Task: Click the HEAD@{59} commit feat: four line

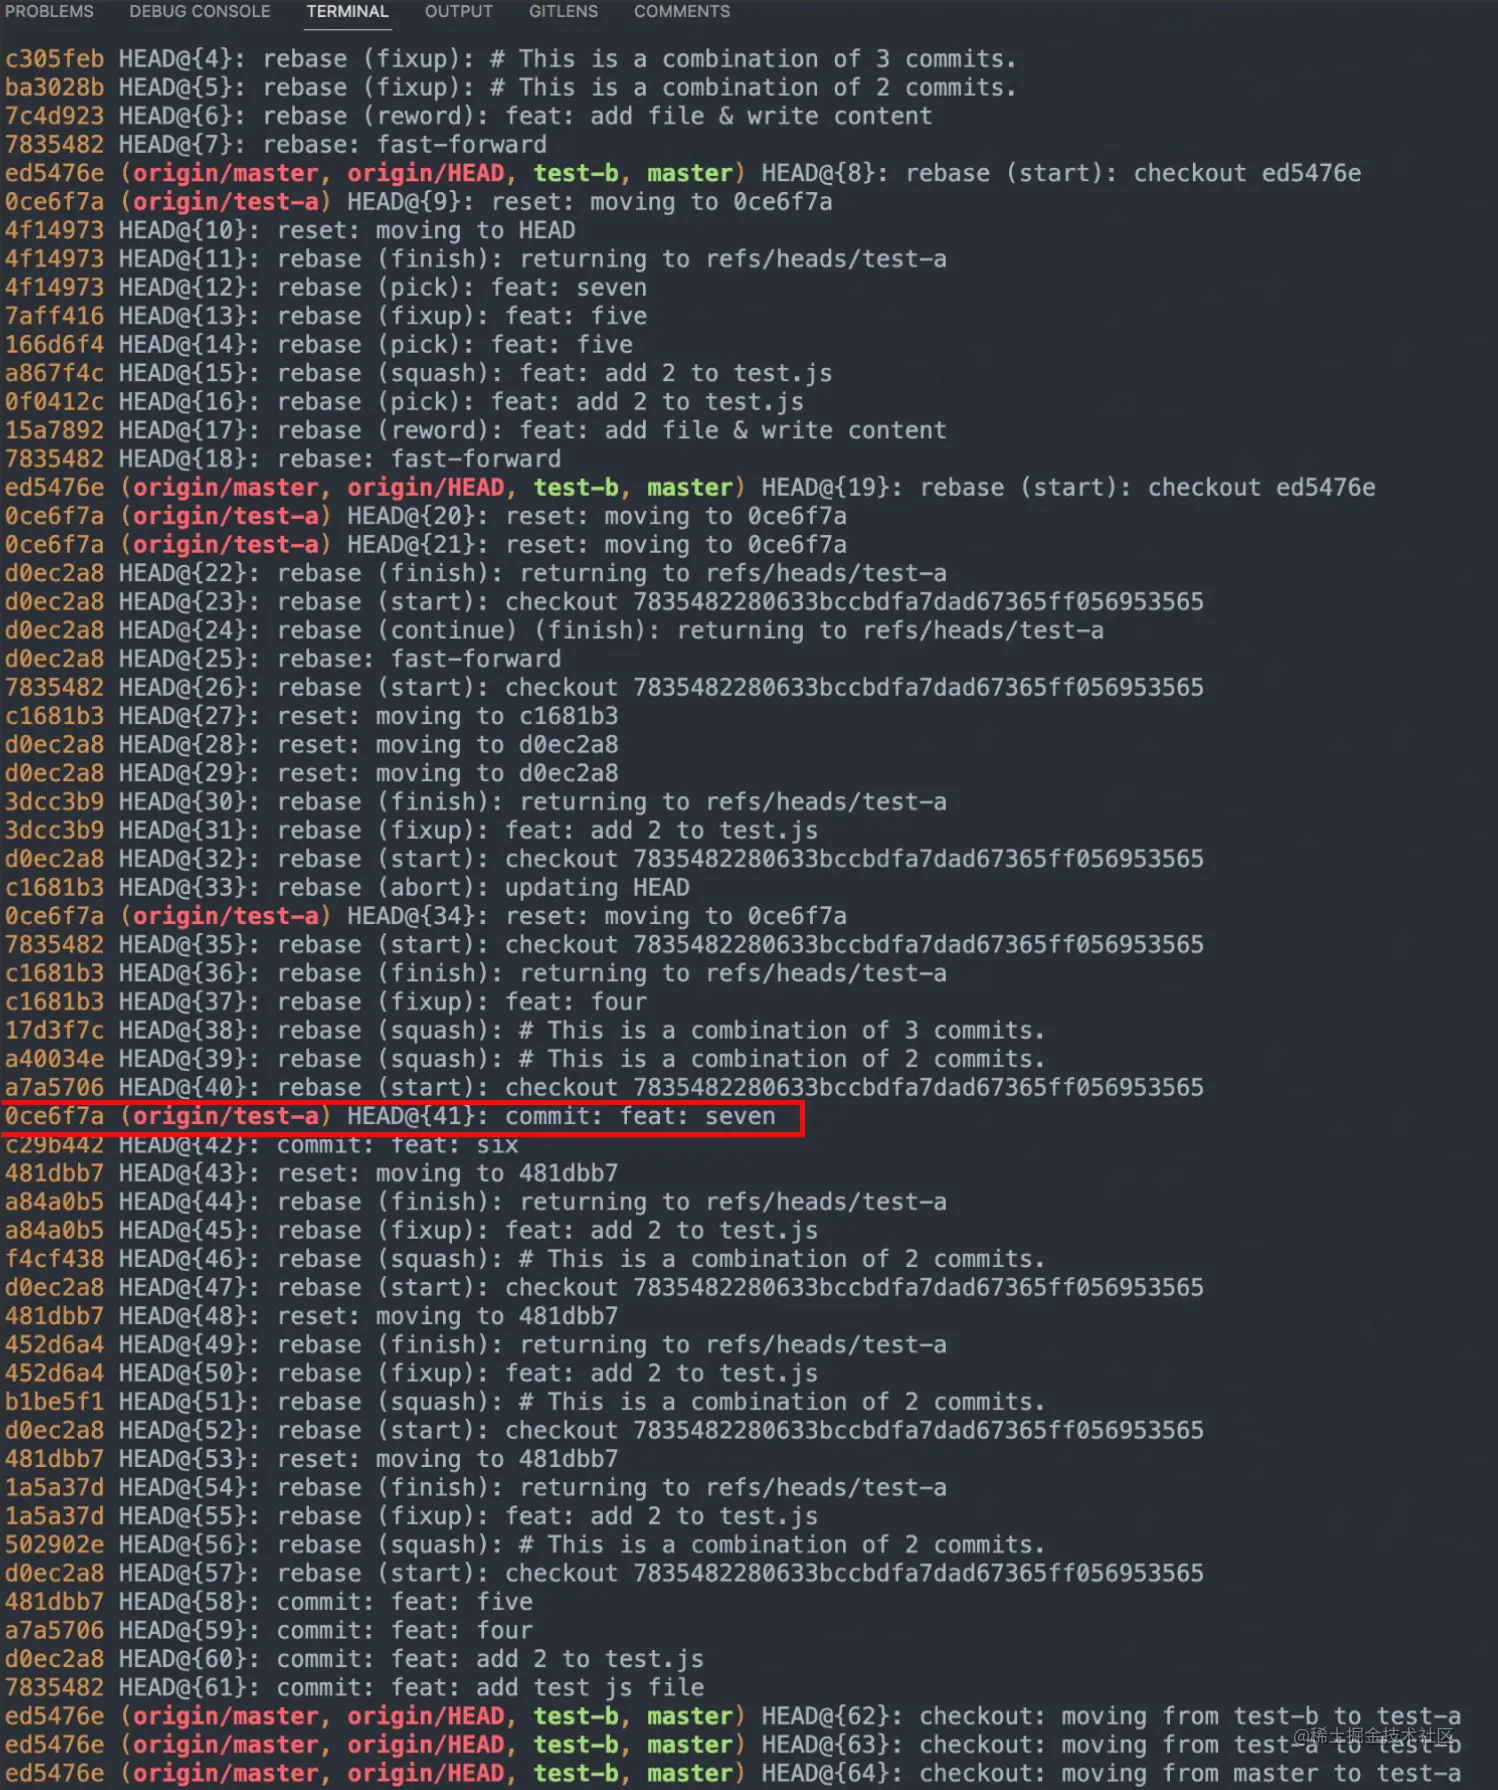Action: pyautogui.click(x=268, y=1631)
